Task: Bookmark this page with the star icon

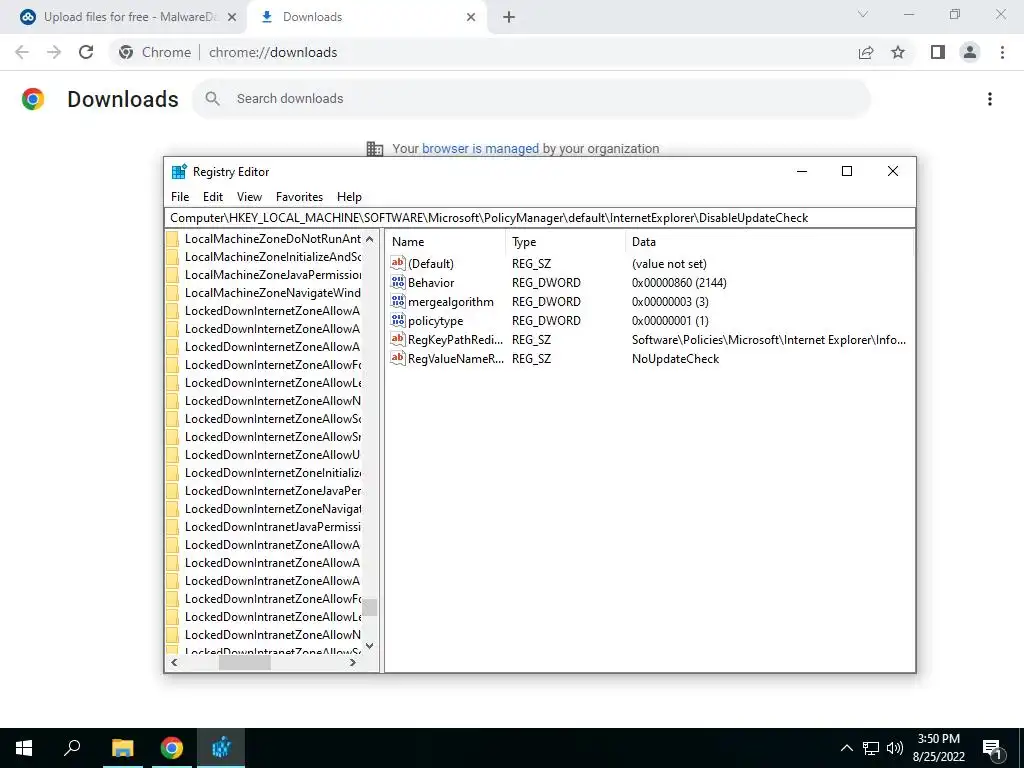Action: click(898, 52)
